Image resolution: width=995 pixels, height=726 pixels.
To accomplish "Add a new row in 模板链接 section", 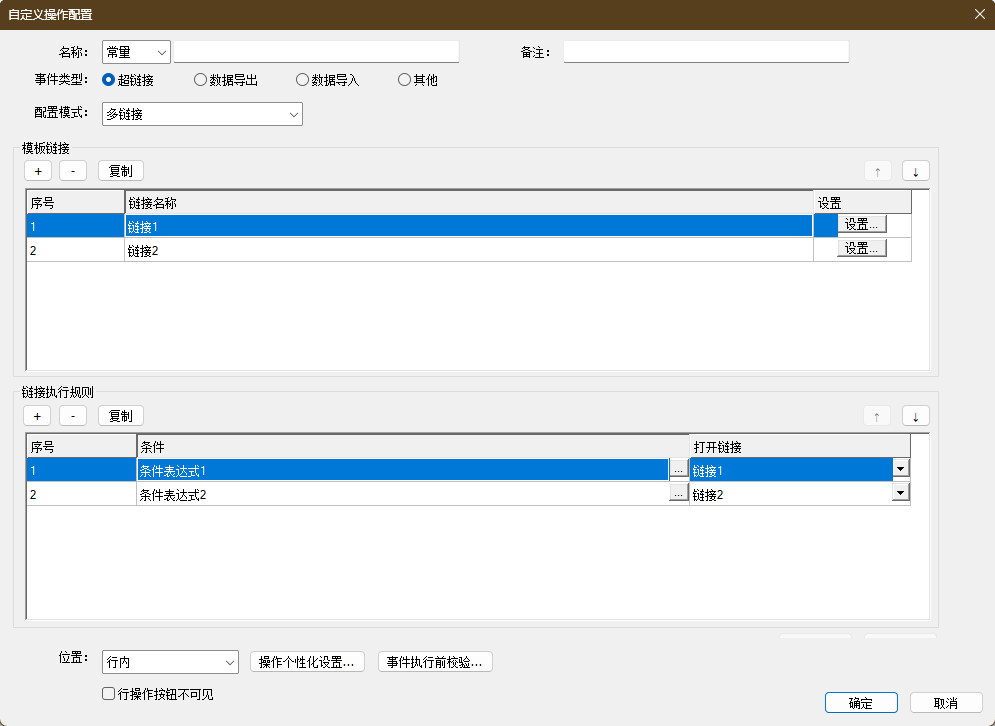I will pos(37,171).
